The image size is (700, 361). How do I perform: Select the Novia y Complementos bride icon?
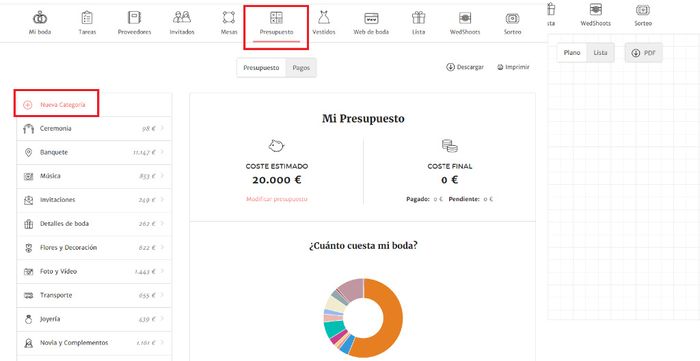coord(28,343)
